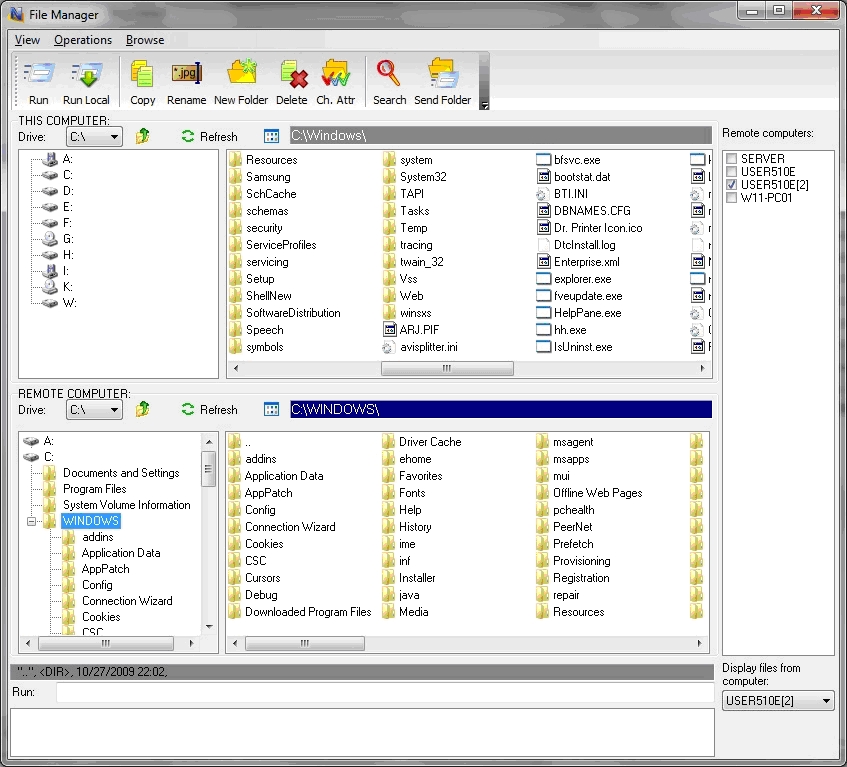The height and width of the screenshot is (767, 847).
Task: Open the local Drive C:\ dropdown
Action: coord(114,137)
